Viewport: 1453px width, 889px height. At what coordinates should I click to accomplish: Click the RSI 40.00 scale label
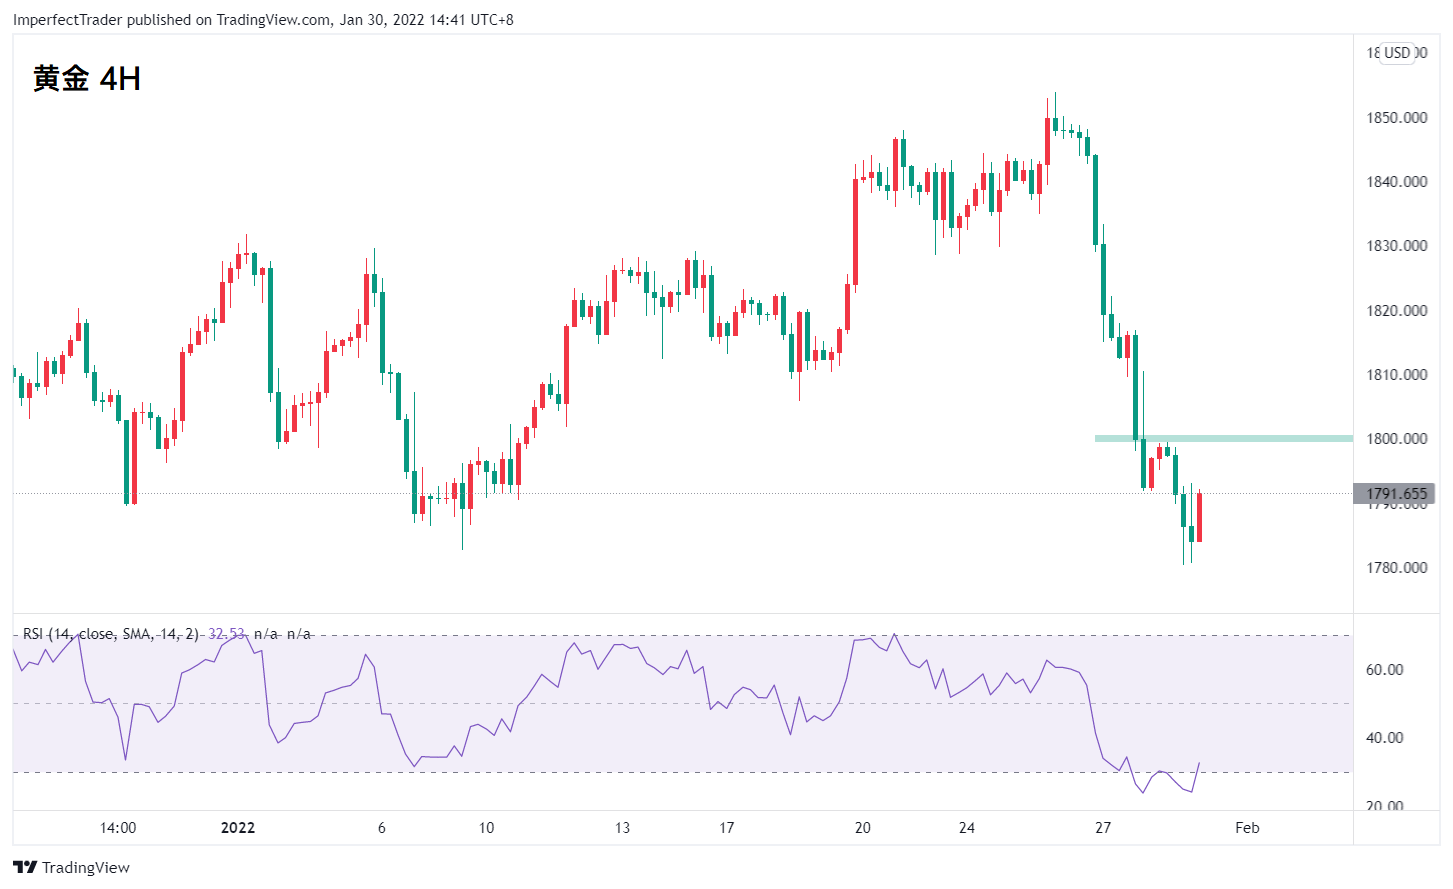point(1385,737)
